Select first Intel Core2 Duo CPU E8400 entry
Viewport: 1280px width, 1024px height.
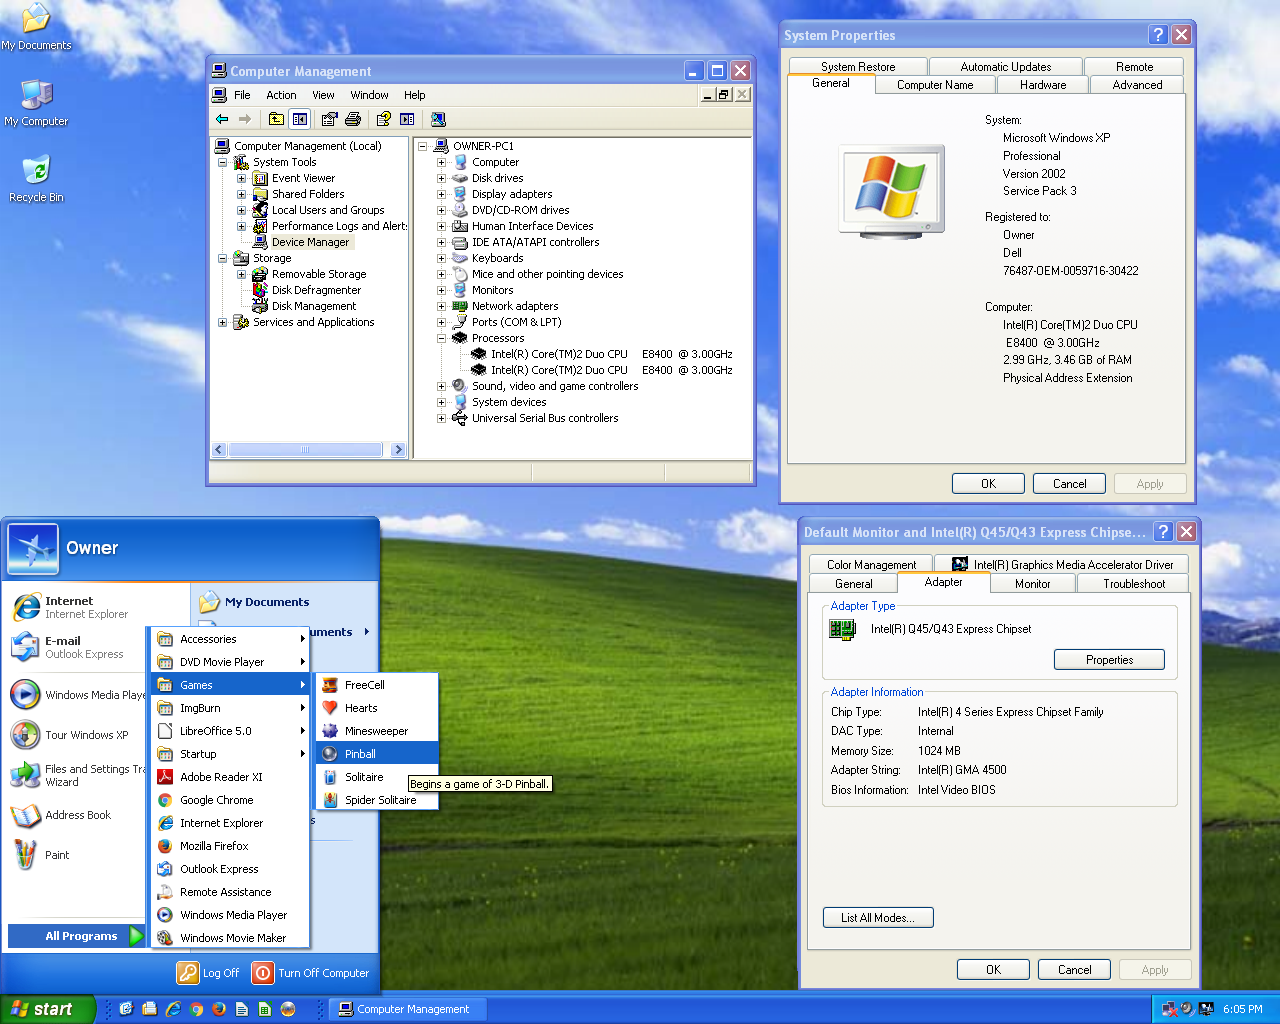pyautogui.click(x=611, y=354)
